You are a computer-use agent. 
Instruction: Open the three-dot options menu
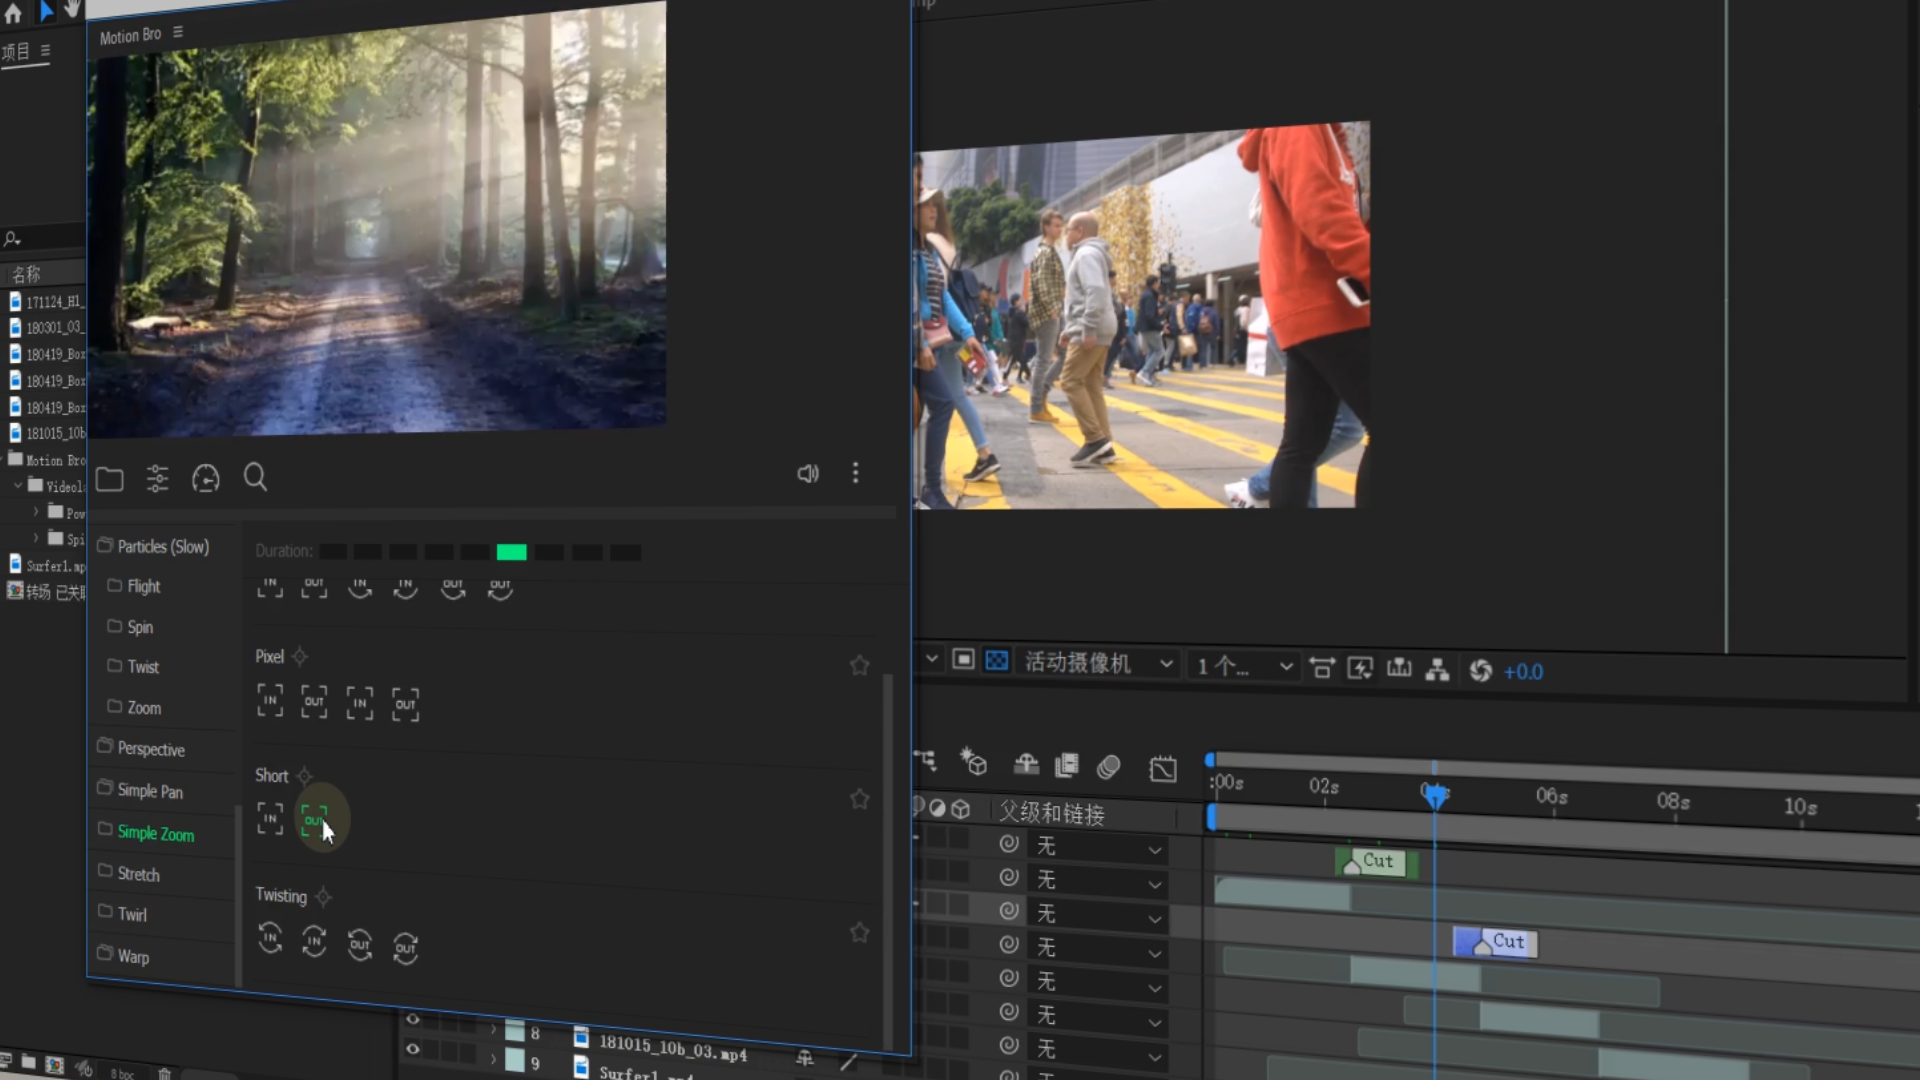tap(855, 472)
